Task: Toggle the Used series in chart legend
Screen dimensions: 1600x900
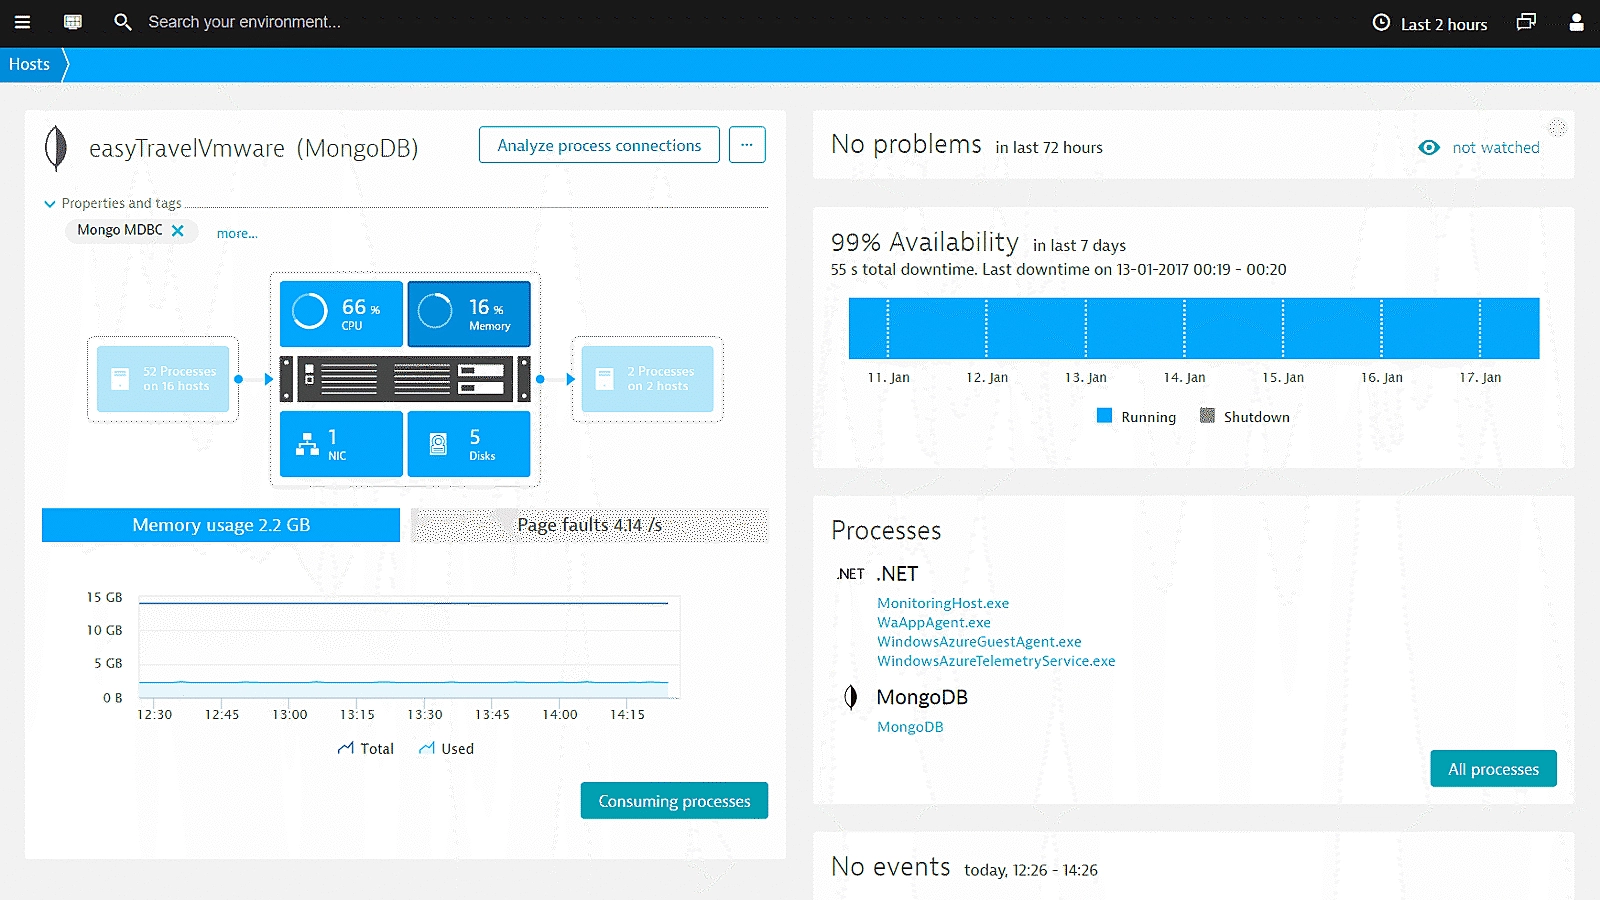Action: [446, 749]
